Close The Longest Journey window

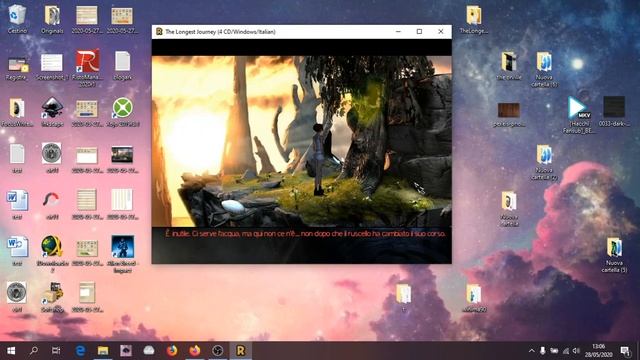(x=441, y=31)
